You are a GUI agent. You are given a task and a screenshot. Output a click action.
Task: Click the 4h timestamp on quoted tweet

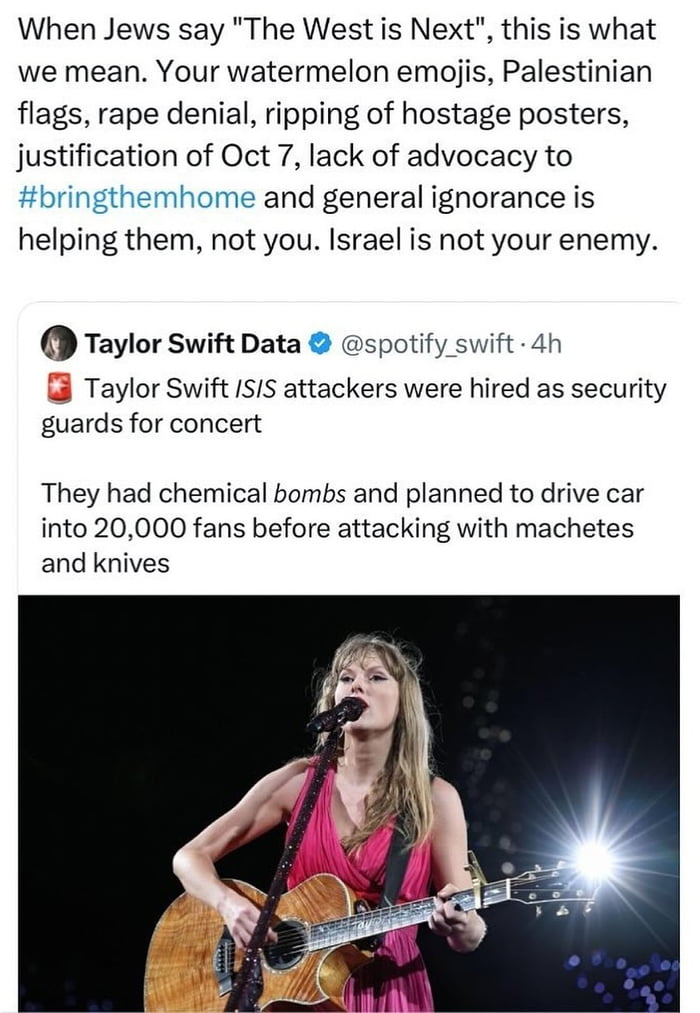[545, 345]
